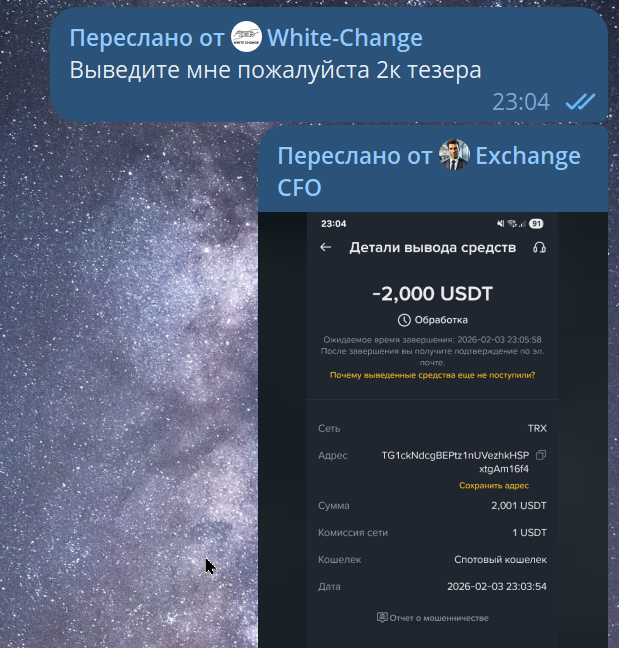Open the forwarded withdrawal screenshot image
Image resolution: width=619 pixels, height=648 pixels.
tap(433, 430)
